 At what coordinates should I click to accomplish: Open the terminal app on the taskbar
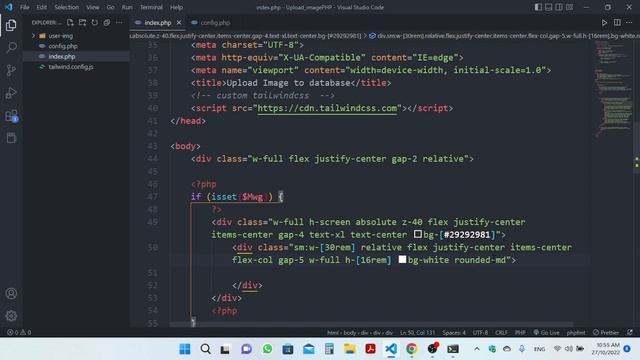[453, 349]
